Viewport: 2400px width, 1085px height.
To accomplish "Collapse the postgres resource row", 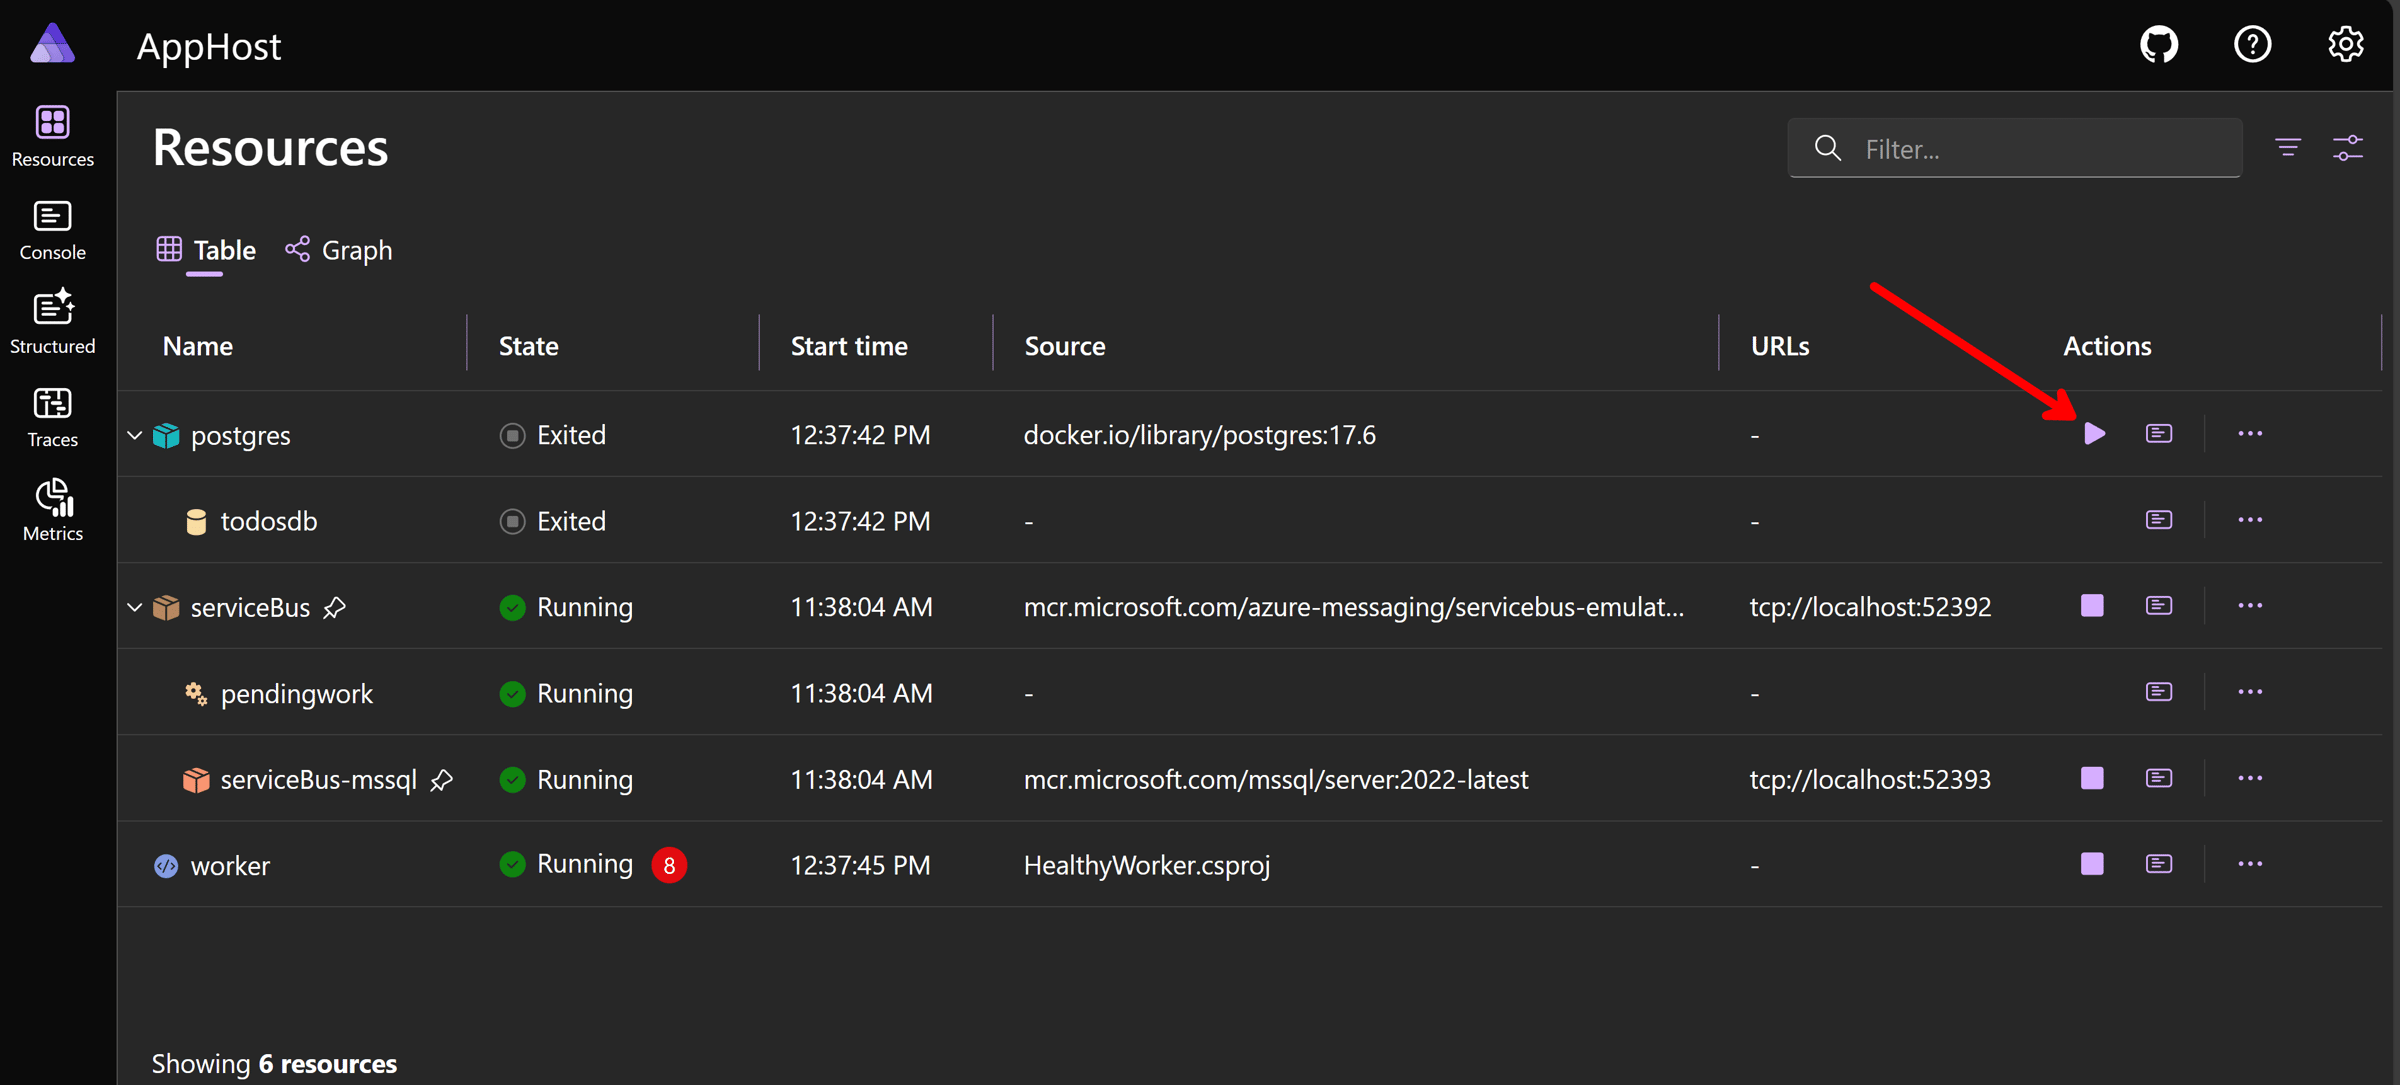I will (135, 436).
